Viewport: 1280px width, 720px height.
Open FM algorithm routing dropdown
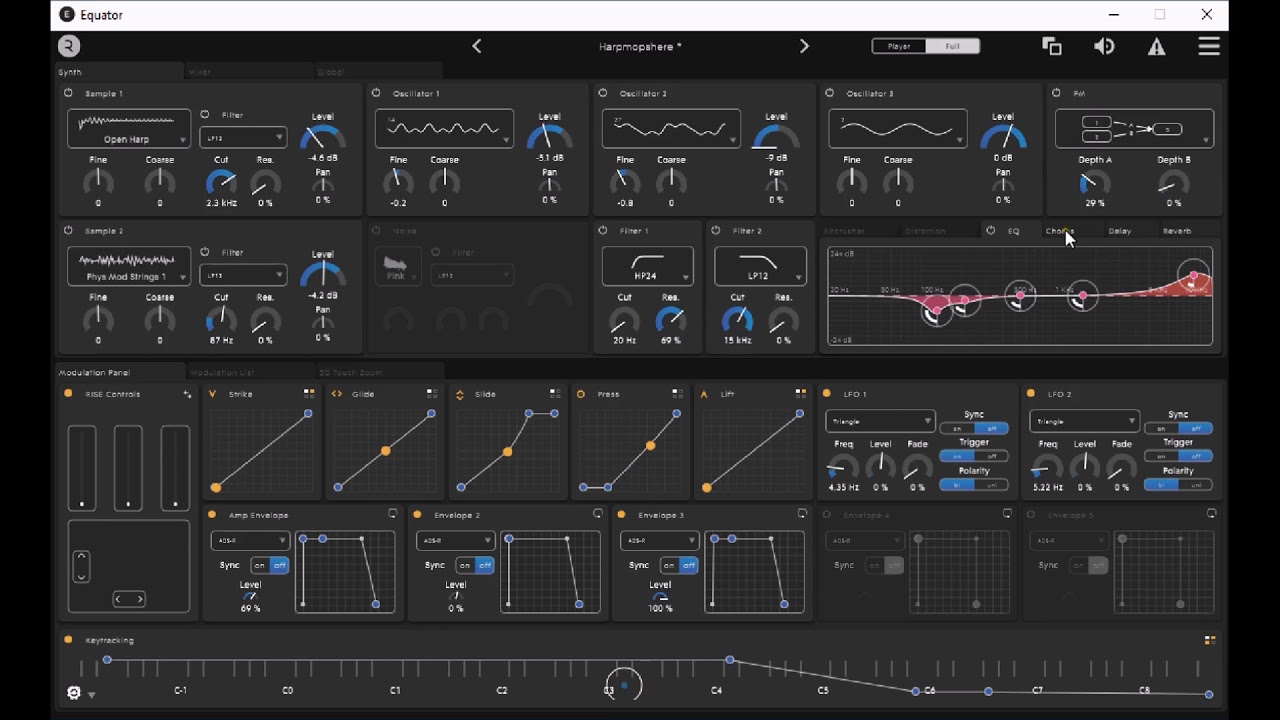tap(1135, 128)
